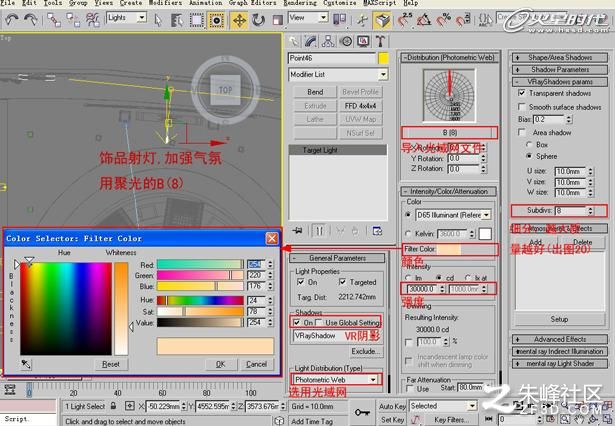This screenshot has height=426, width=615.
Task: Click the cd intensity value field
Action: point(422,289)
